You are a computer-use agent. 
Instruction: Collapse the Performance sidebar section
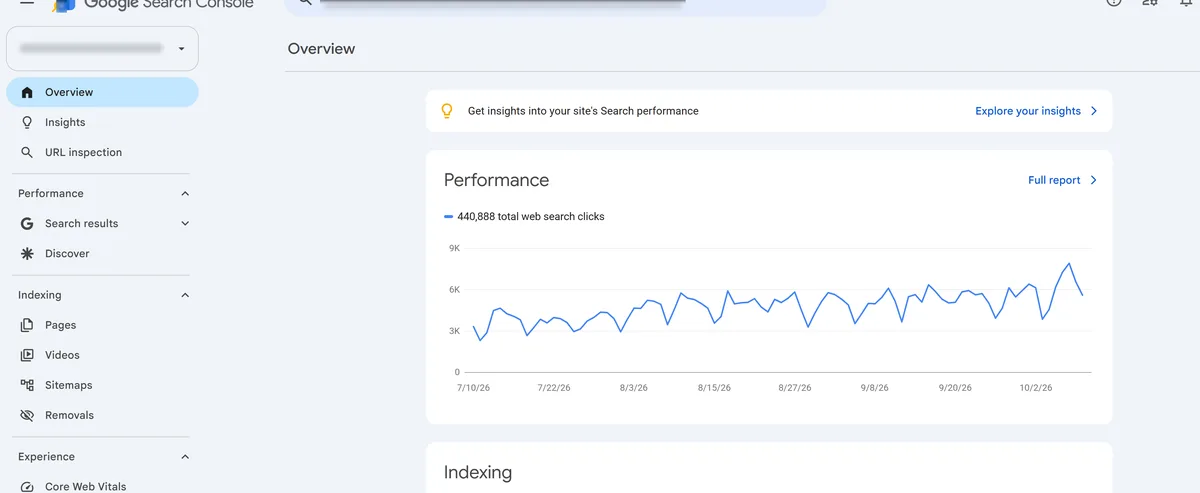click(x=185, y=193)
